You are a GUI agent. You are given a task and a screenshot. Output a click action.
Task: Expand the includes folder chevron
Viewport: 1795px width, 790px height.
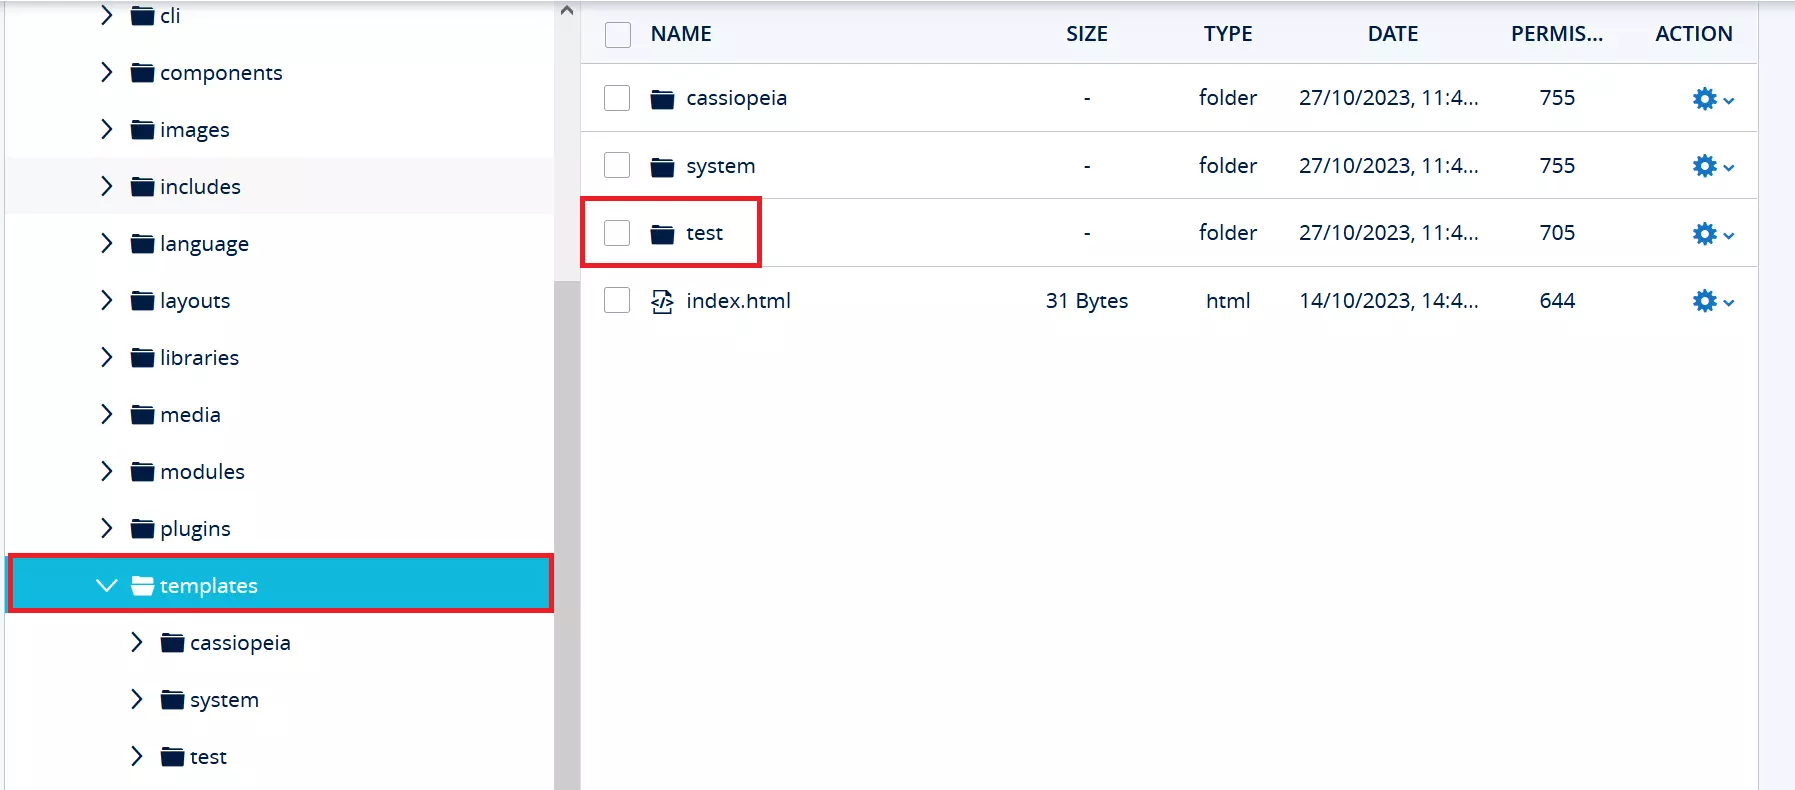pos(107,186)
